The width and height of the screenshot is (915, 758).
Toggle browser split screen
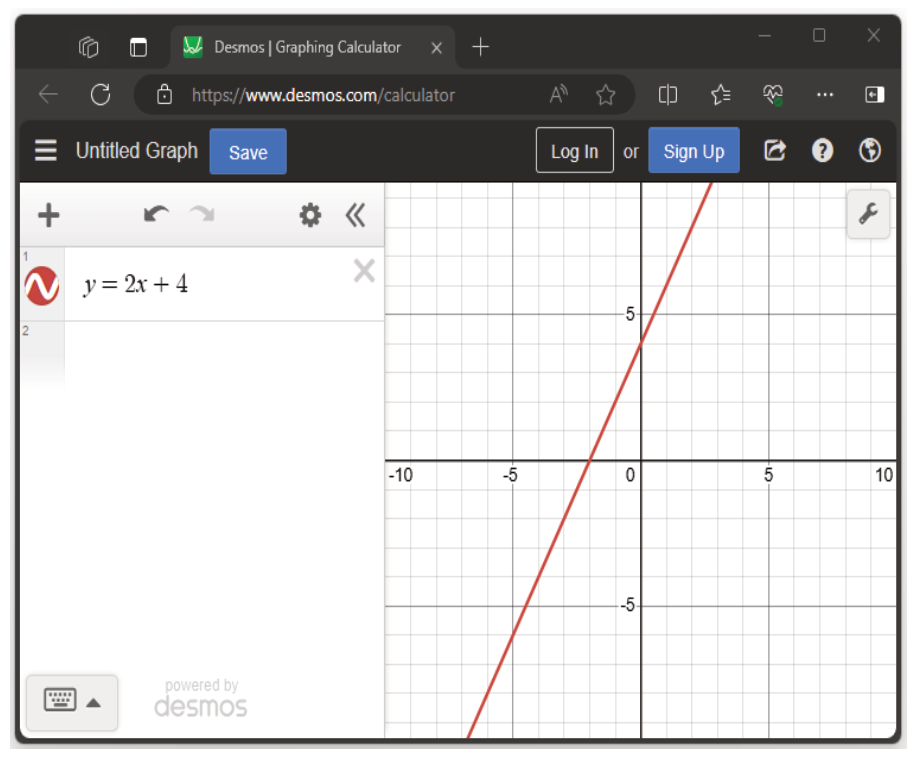coord(668,95)
